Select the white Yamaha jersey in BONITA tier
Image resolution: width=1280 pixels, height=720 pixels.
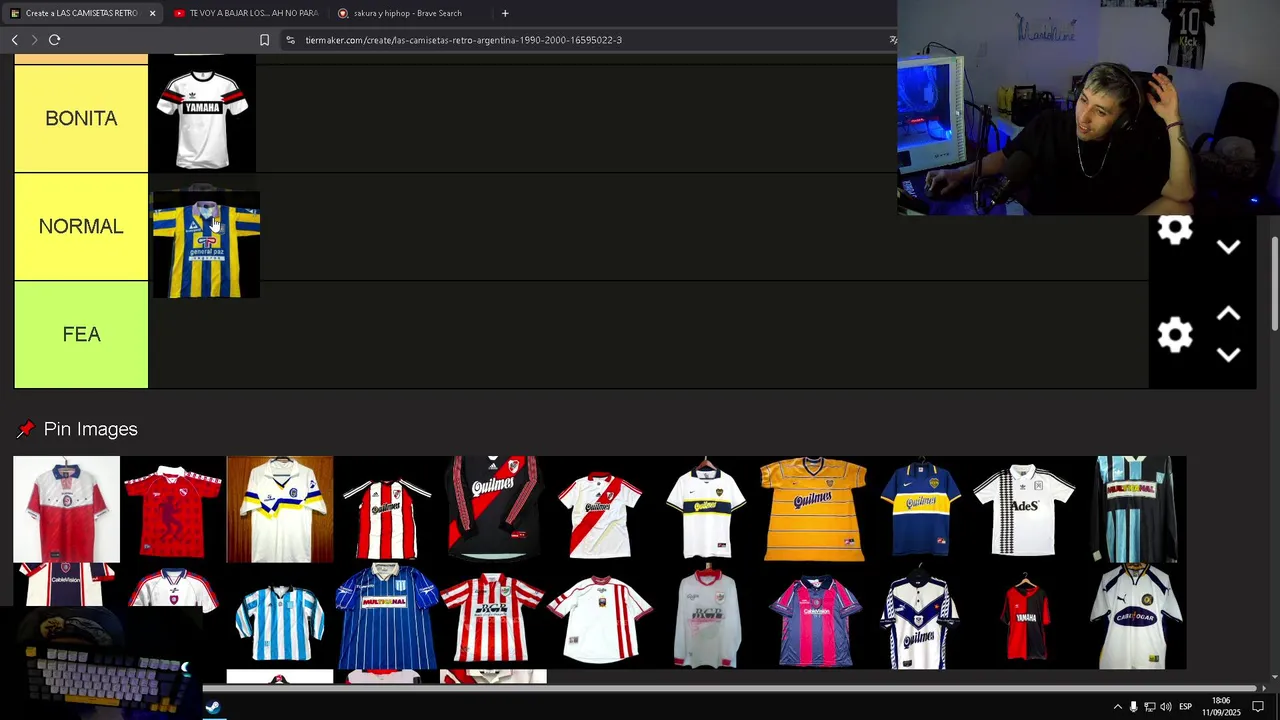tap(202, 119)
